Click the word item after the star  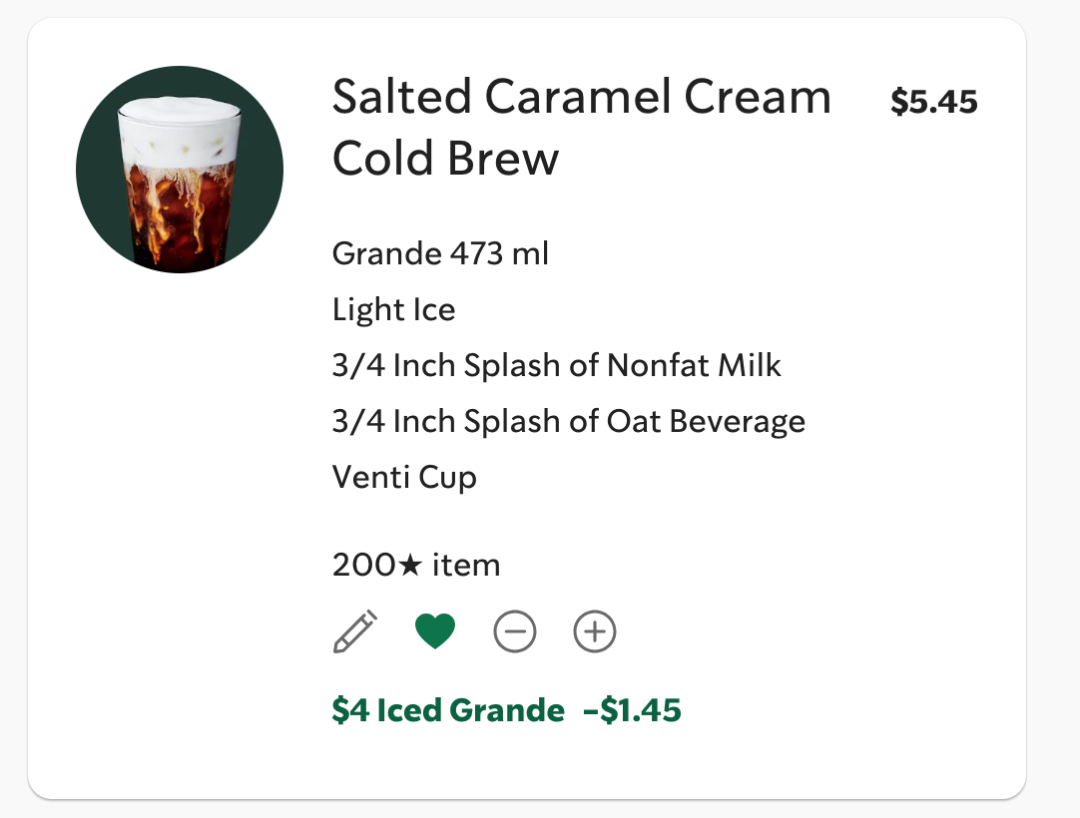pos(466,566)
